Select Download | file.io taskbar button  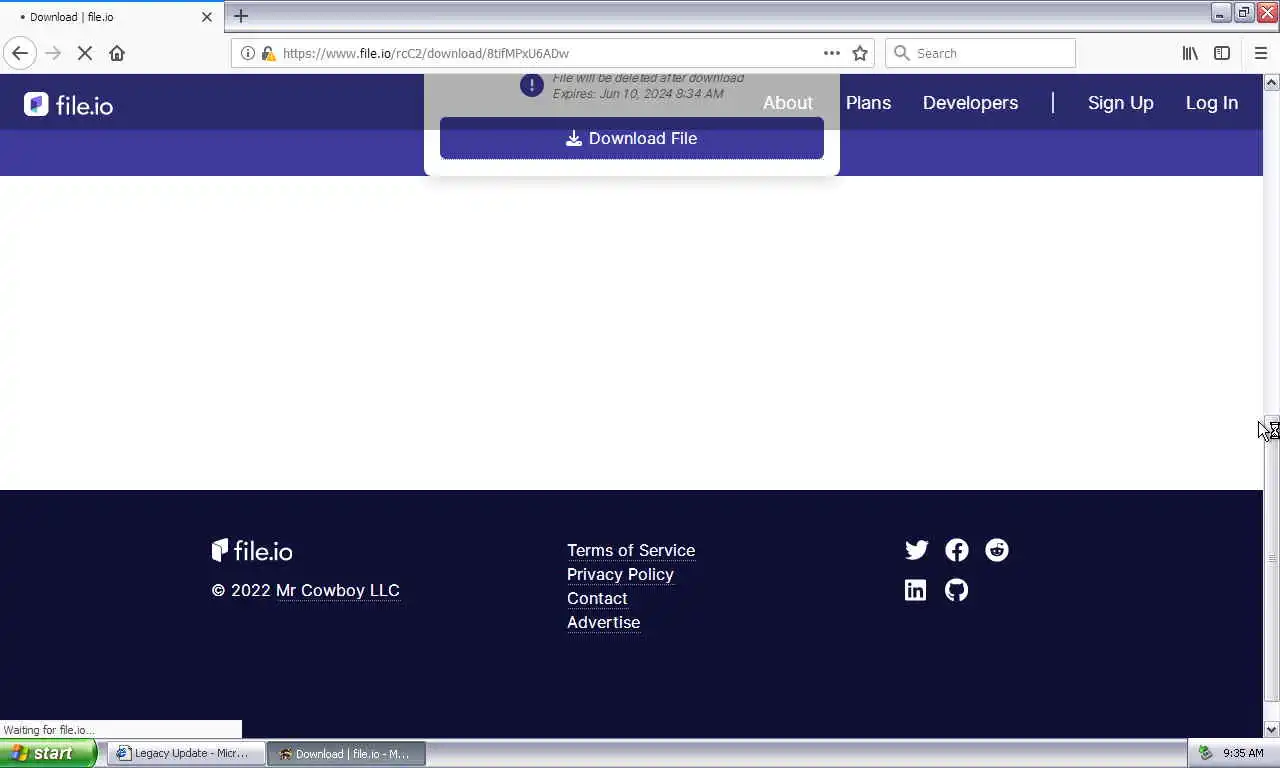tap(346, 753)
